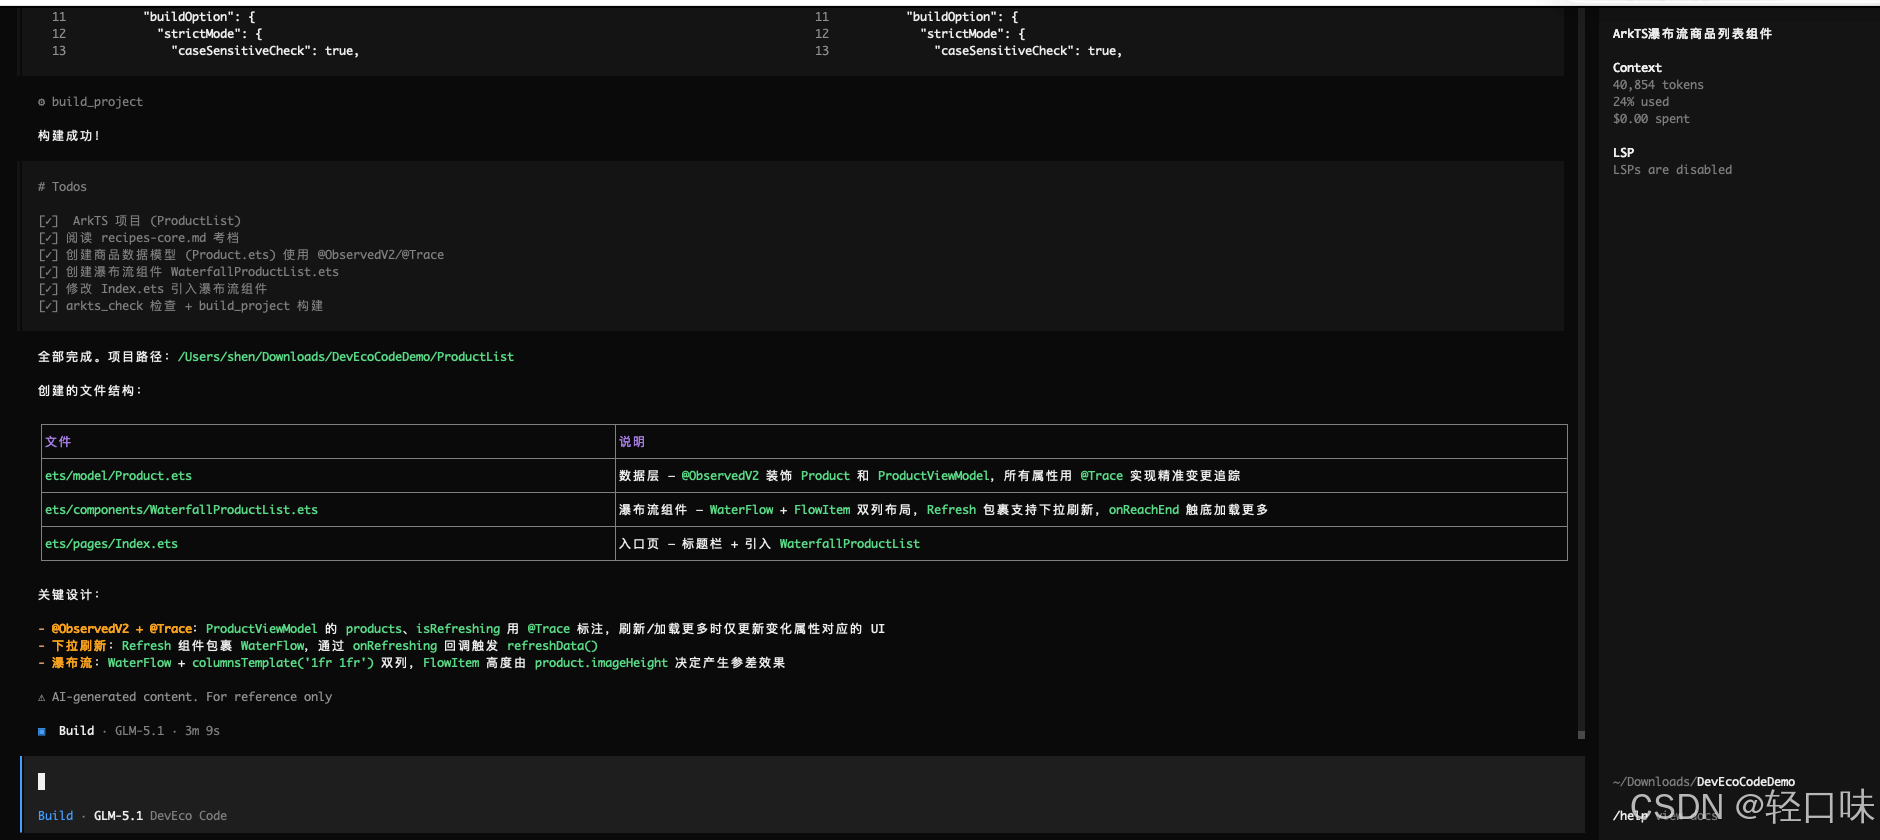Click the '24% used' context value

(x=1641, y=102)
